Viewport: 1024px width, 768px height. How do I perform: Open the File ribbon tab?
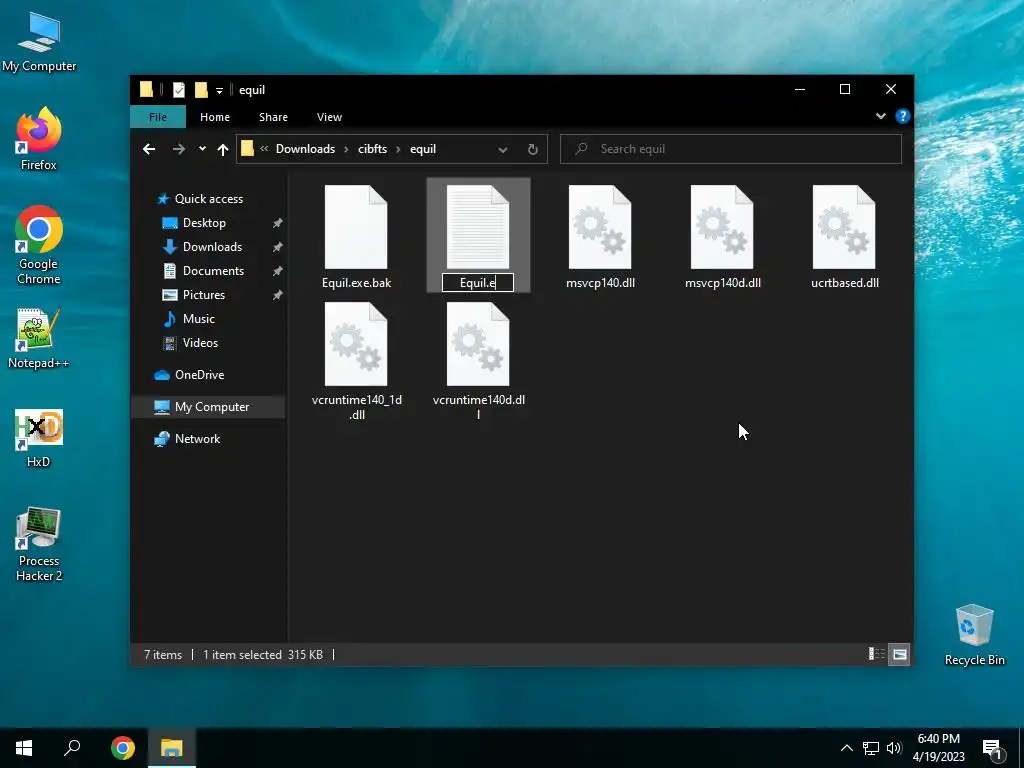(158, 117)
